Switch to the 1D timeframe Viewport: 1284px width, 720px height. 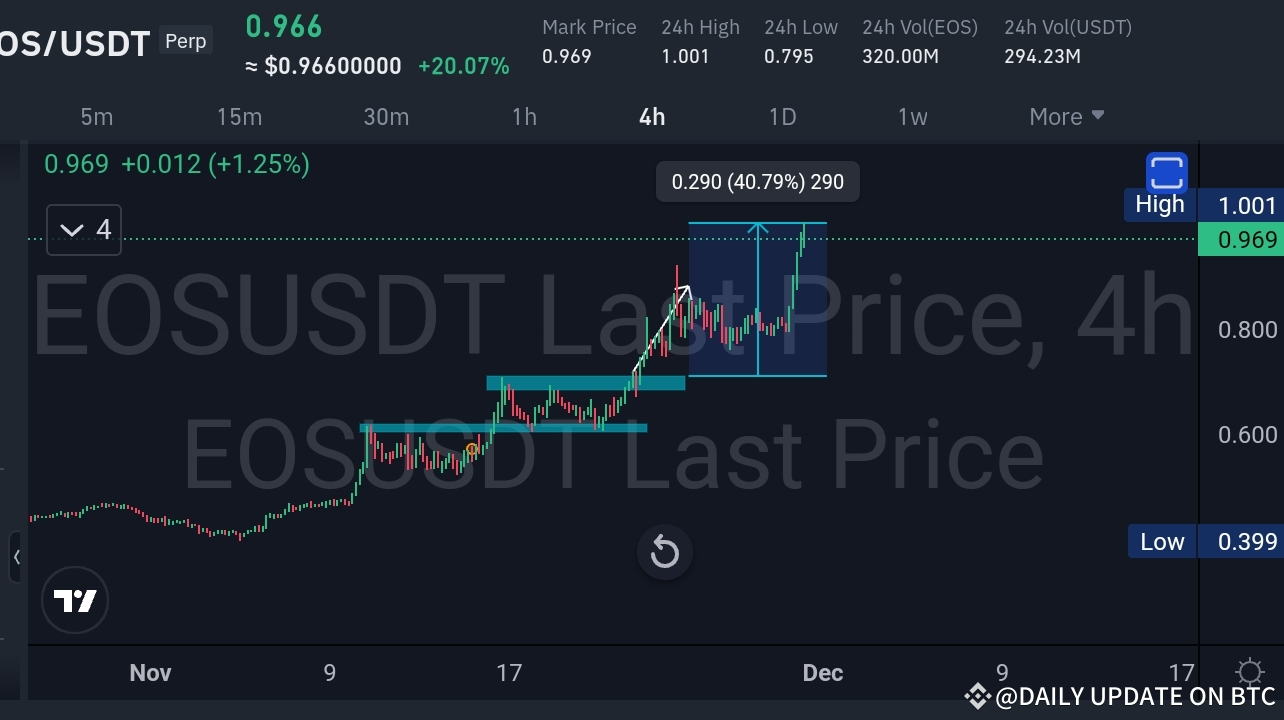coord(782,117)
